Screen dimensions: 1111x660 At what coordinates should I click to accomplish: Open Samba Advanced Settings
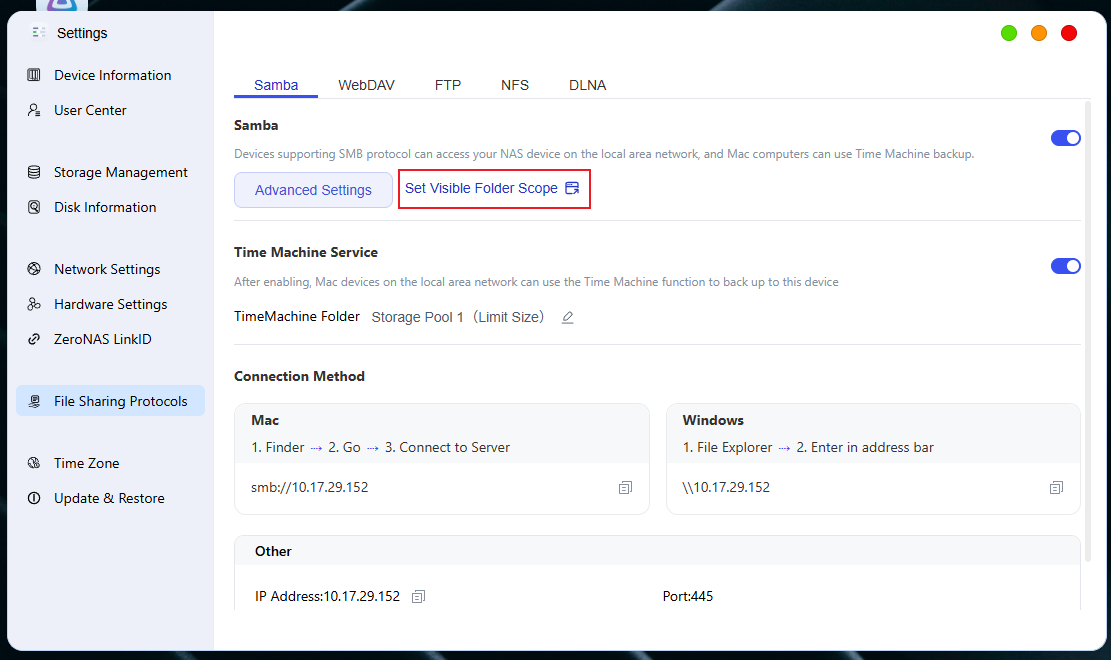313,190
